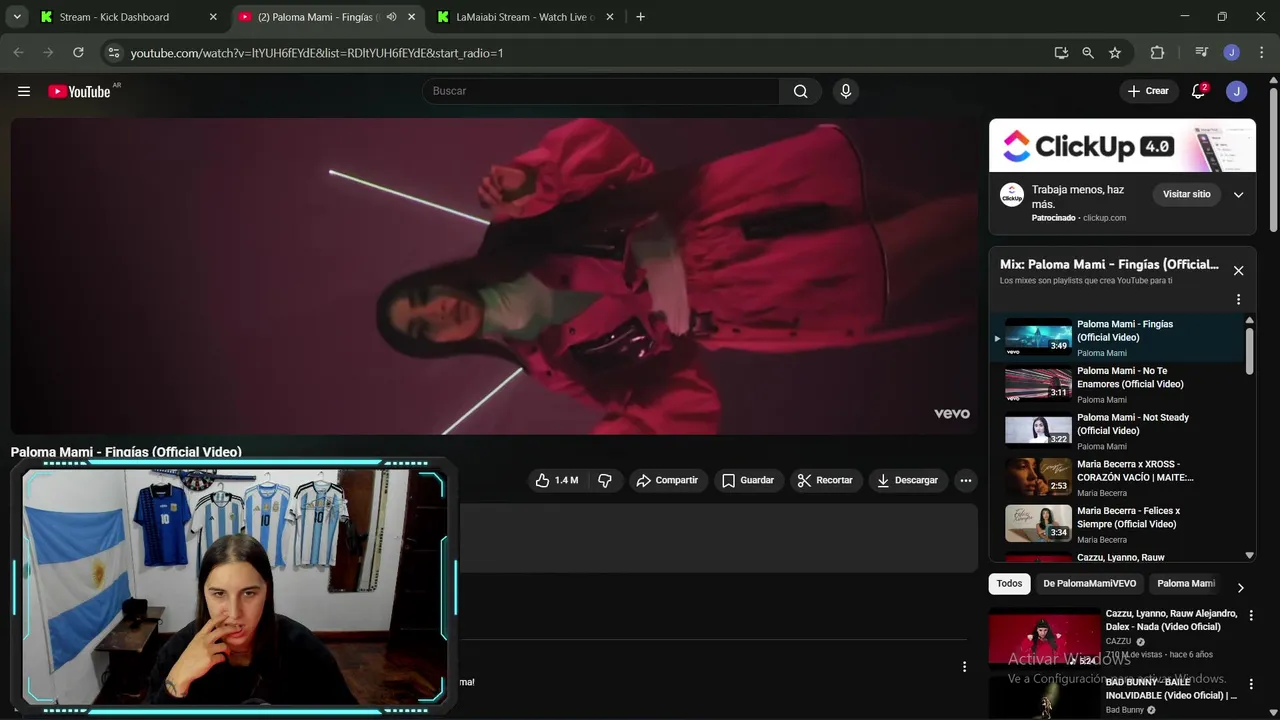Open the notifications bell
Image resolution: width=1280 pixels, height=720 pixels.
coord(1198,91)
